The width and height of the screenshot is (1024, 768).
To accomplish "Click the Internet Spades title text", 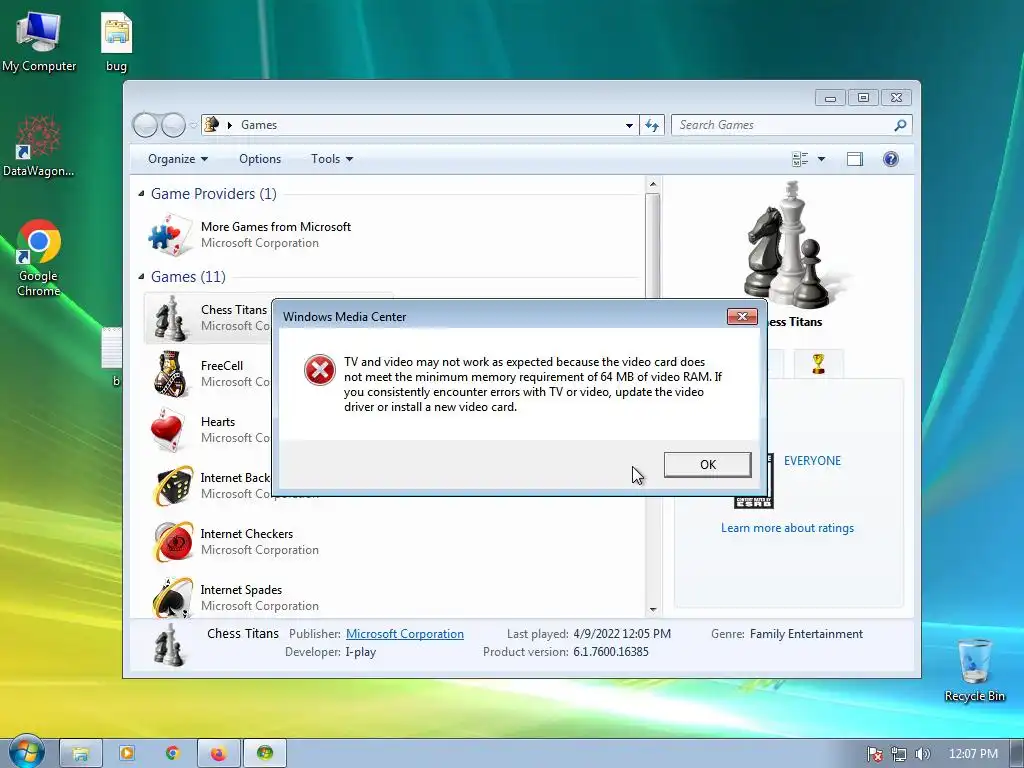I will click(x=241, y=590).
